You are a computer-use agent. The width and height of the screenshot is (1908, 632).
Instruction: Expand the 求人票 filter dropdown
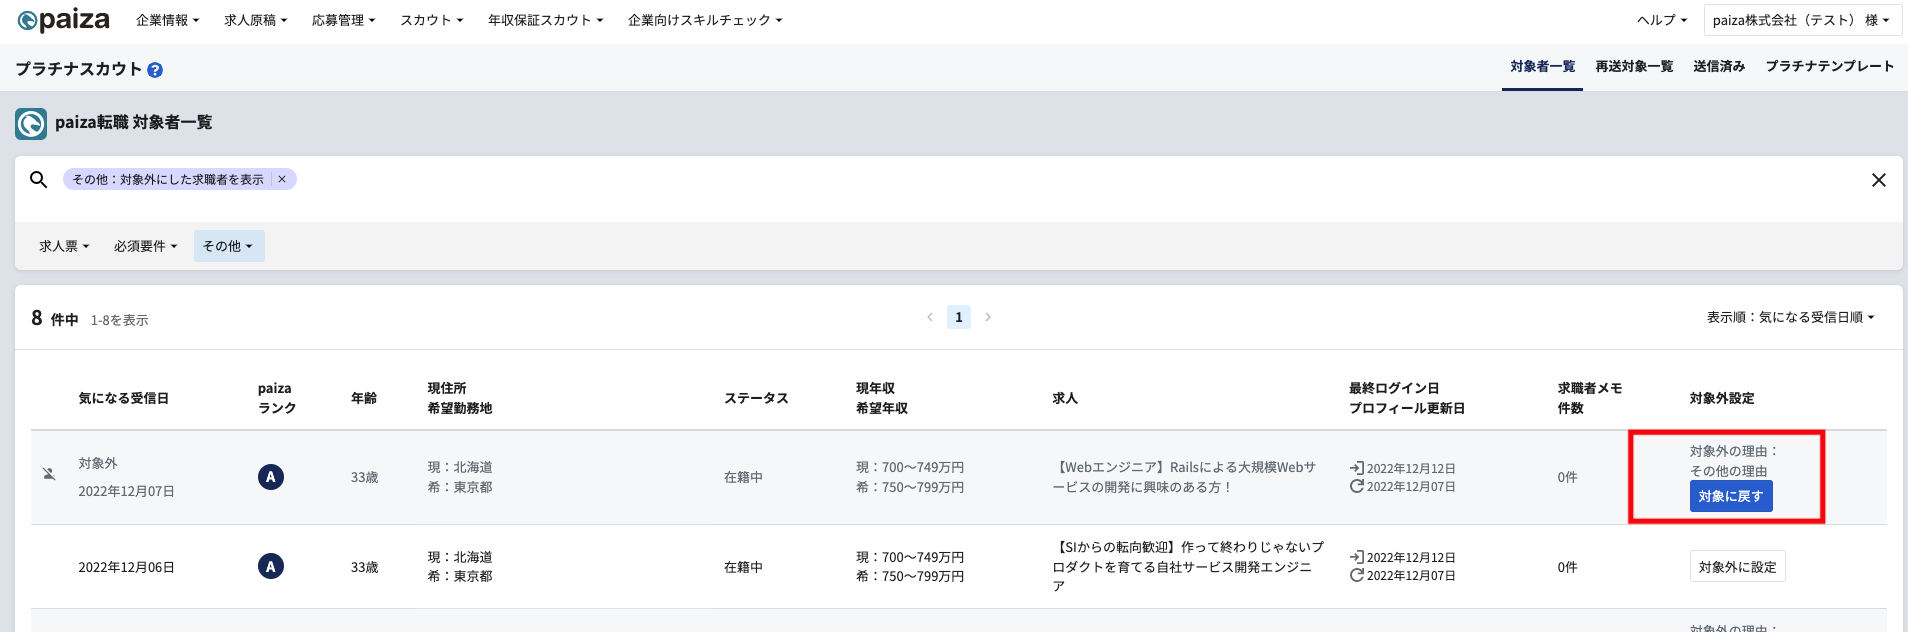click(x=64, y=246)
